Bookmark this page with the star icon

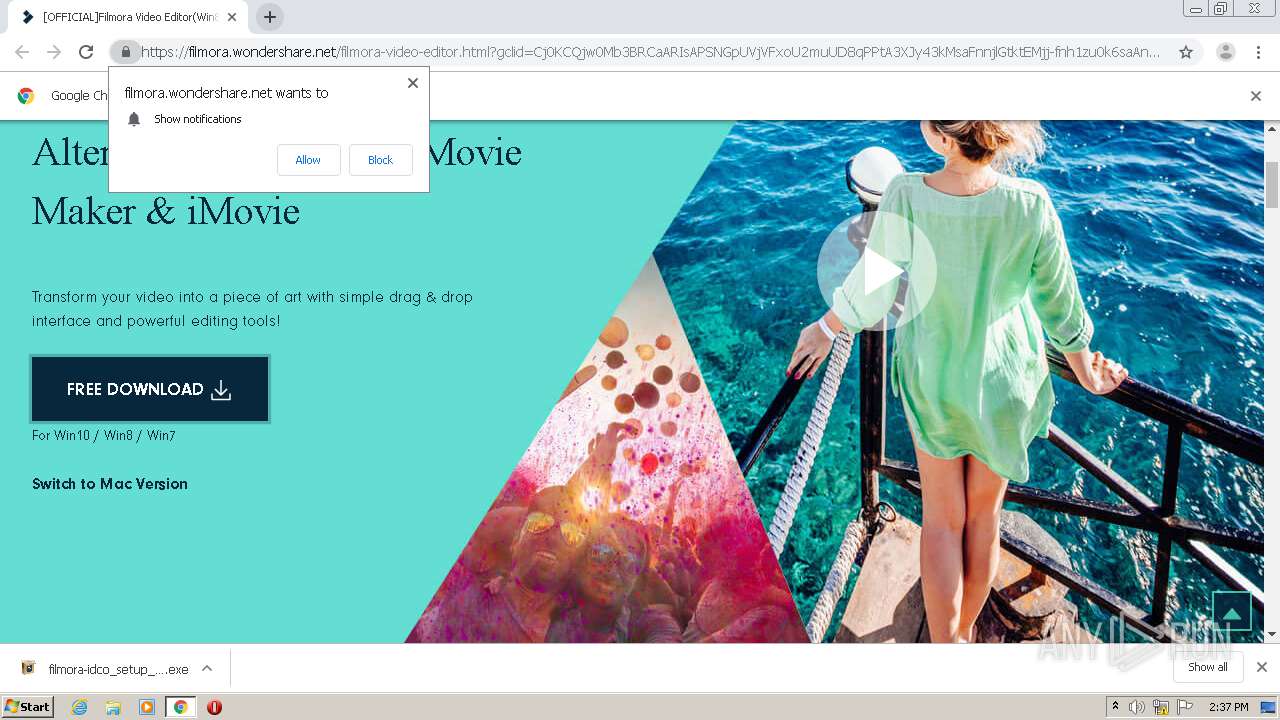1186,52
